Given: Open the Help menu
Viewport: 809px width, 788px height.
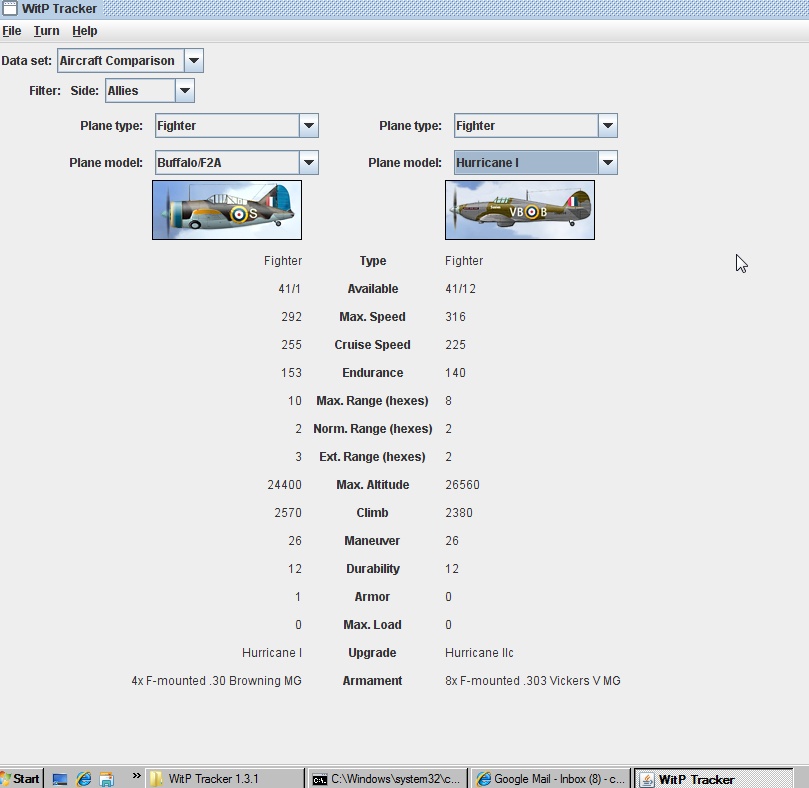Looking at the screenshot, I should [85, 31].
